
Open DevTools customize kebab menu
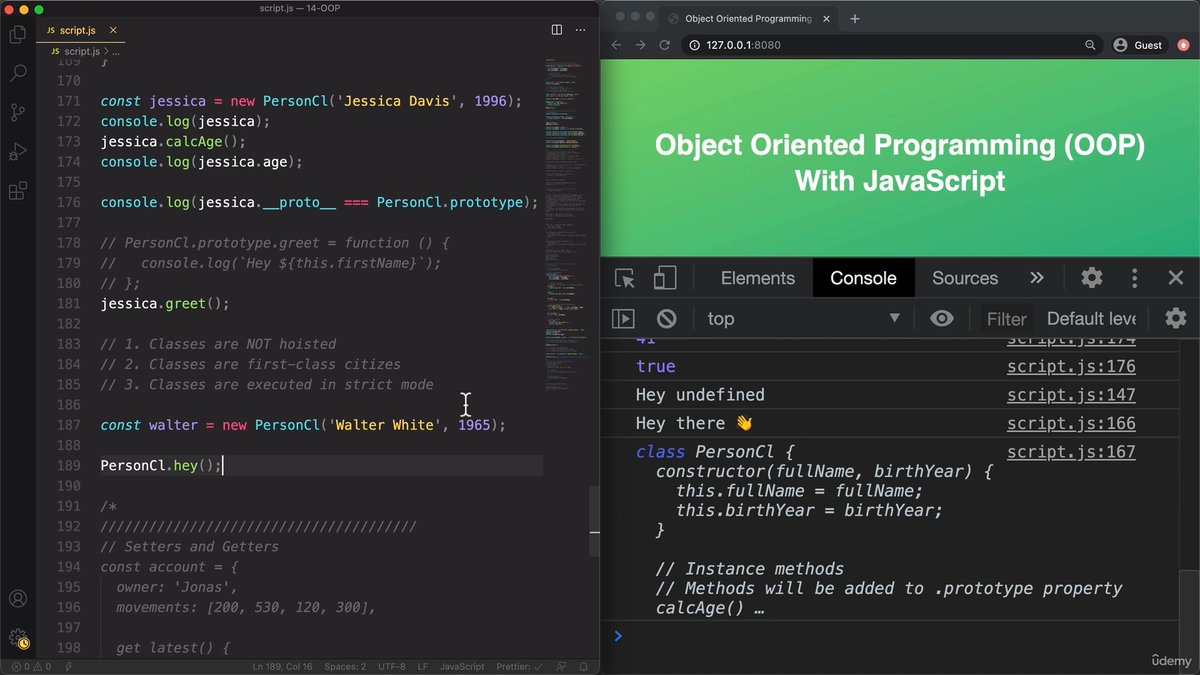click(1134, 278)
